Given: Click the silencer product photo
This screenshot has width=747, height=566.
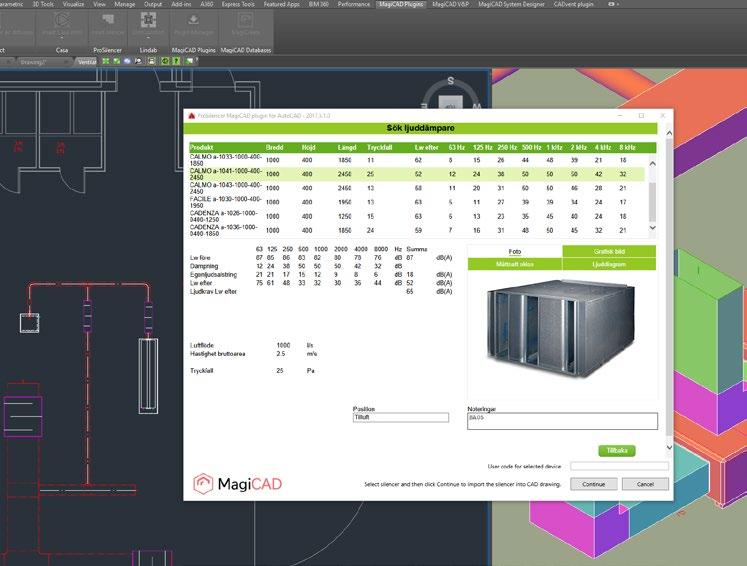Looking at the screenshot, I should (560, 329).
